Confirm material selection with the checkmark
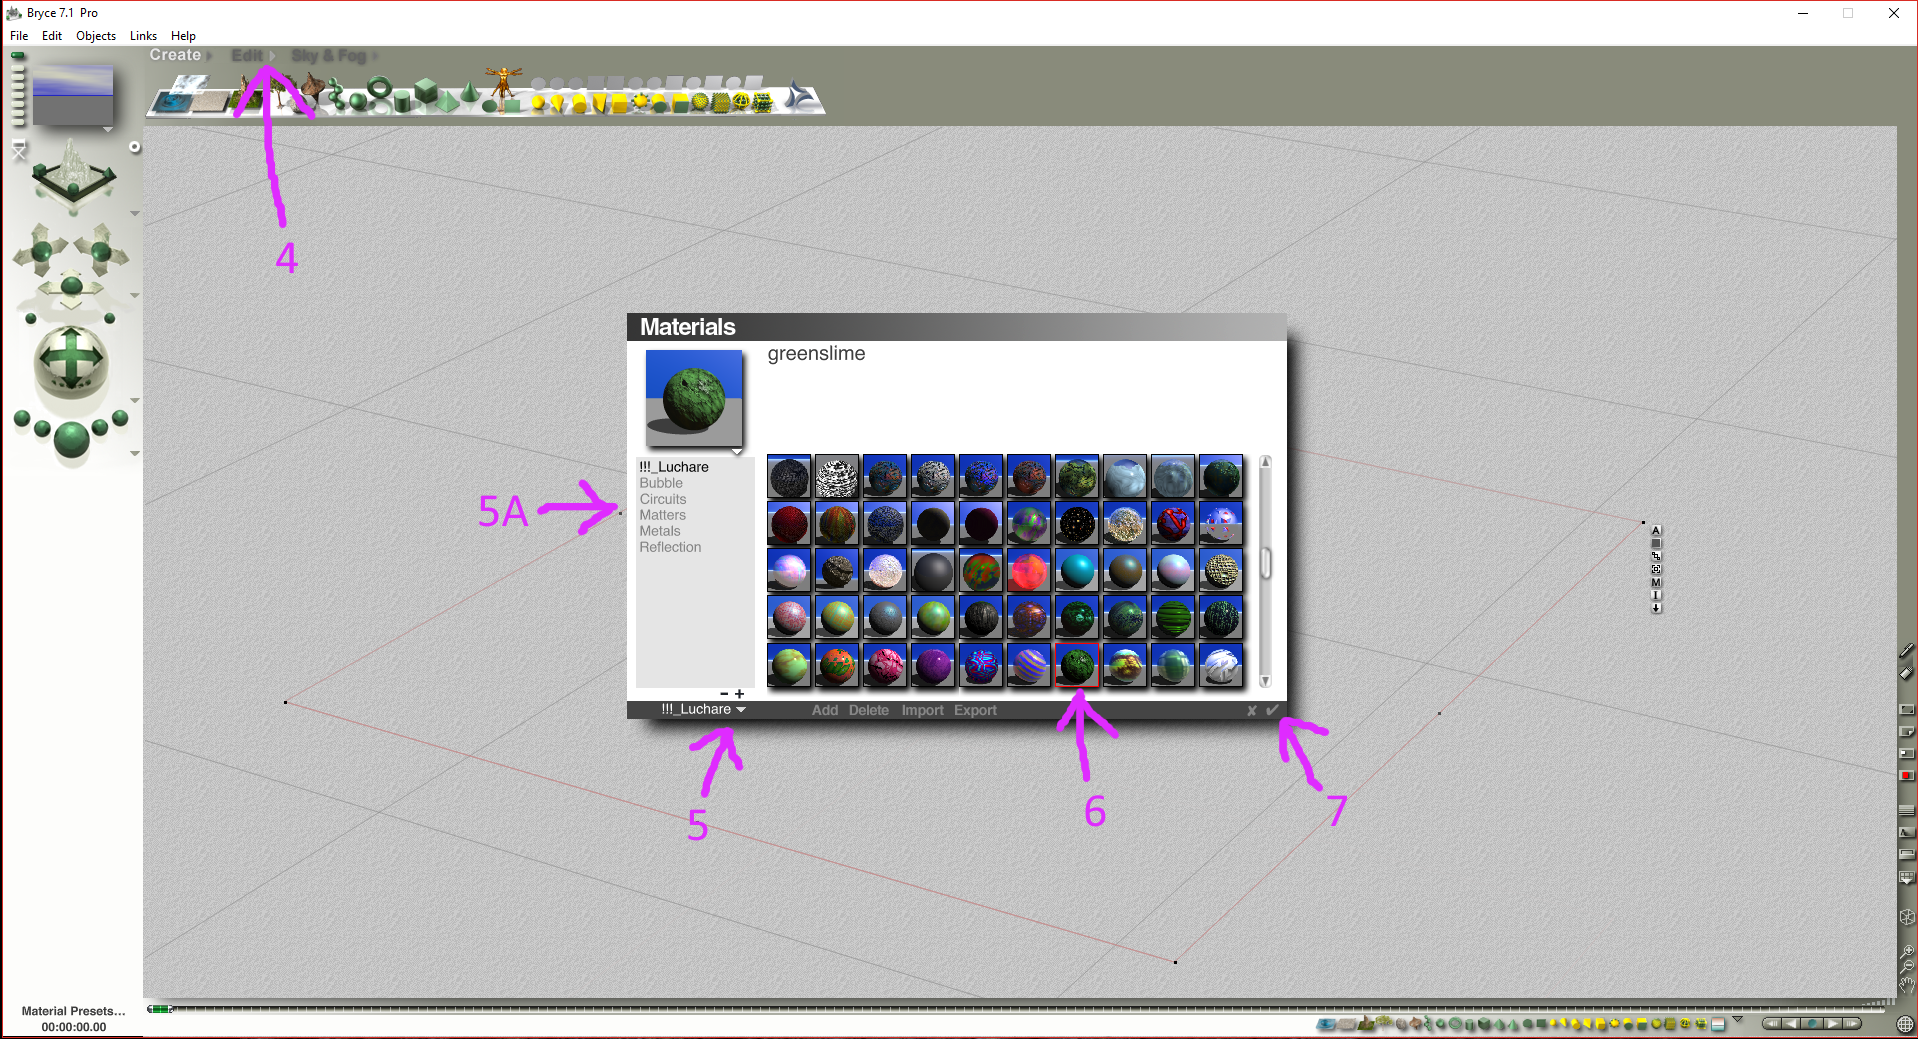The height and width of the screenshot is (1039, 1918). click(1272, 710)
